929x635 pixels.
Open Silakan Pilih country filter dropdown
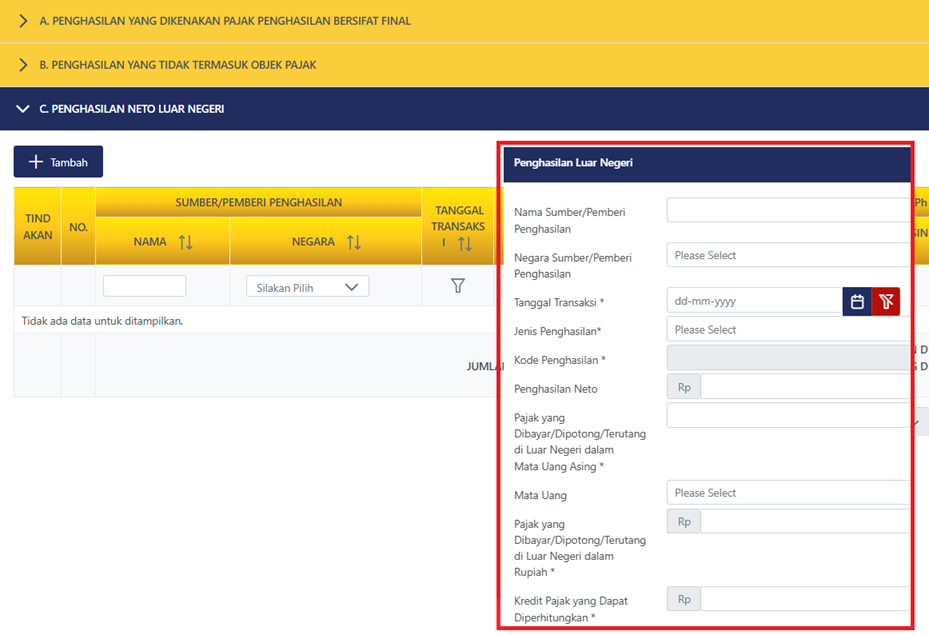(x=307, y=287)
